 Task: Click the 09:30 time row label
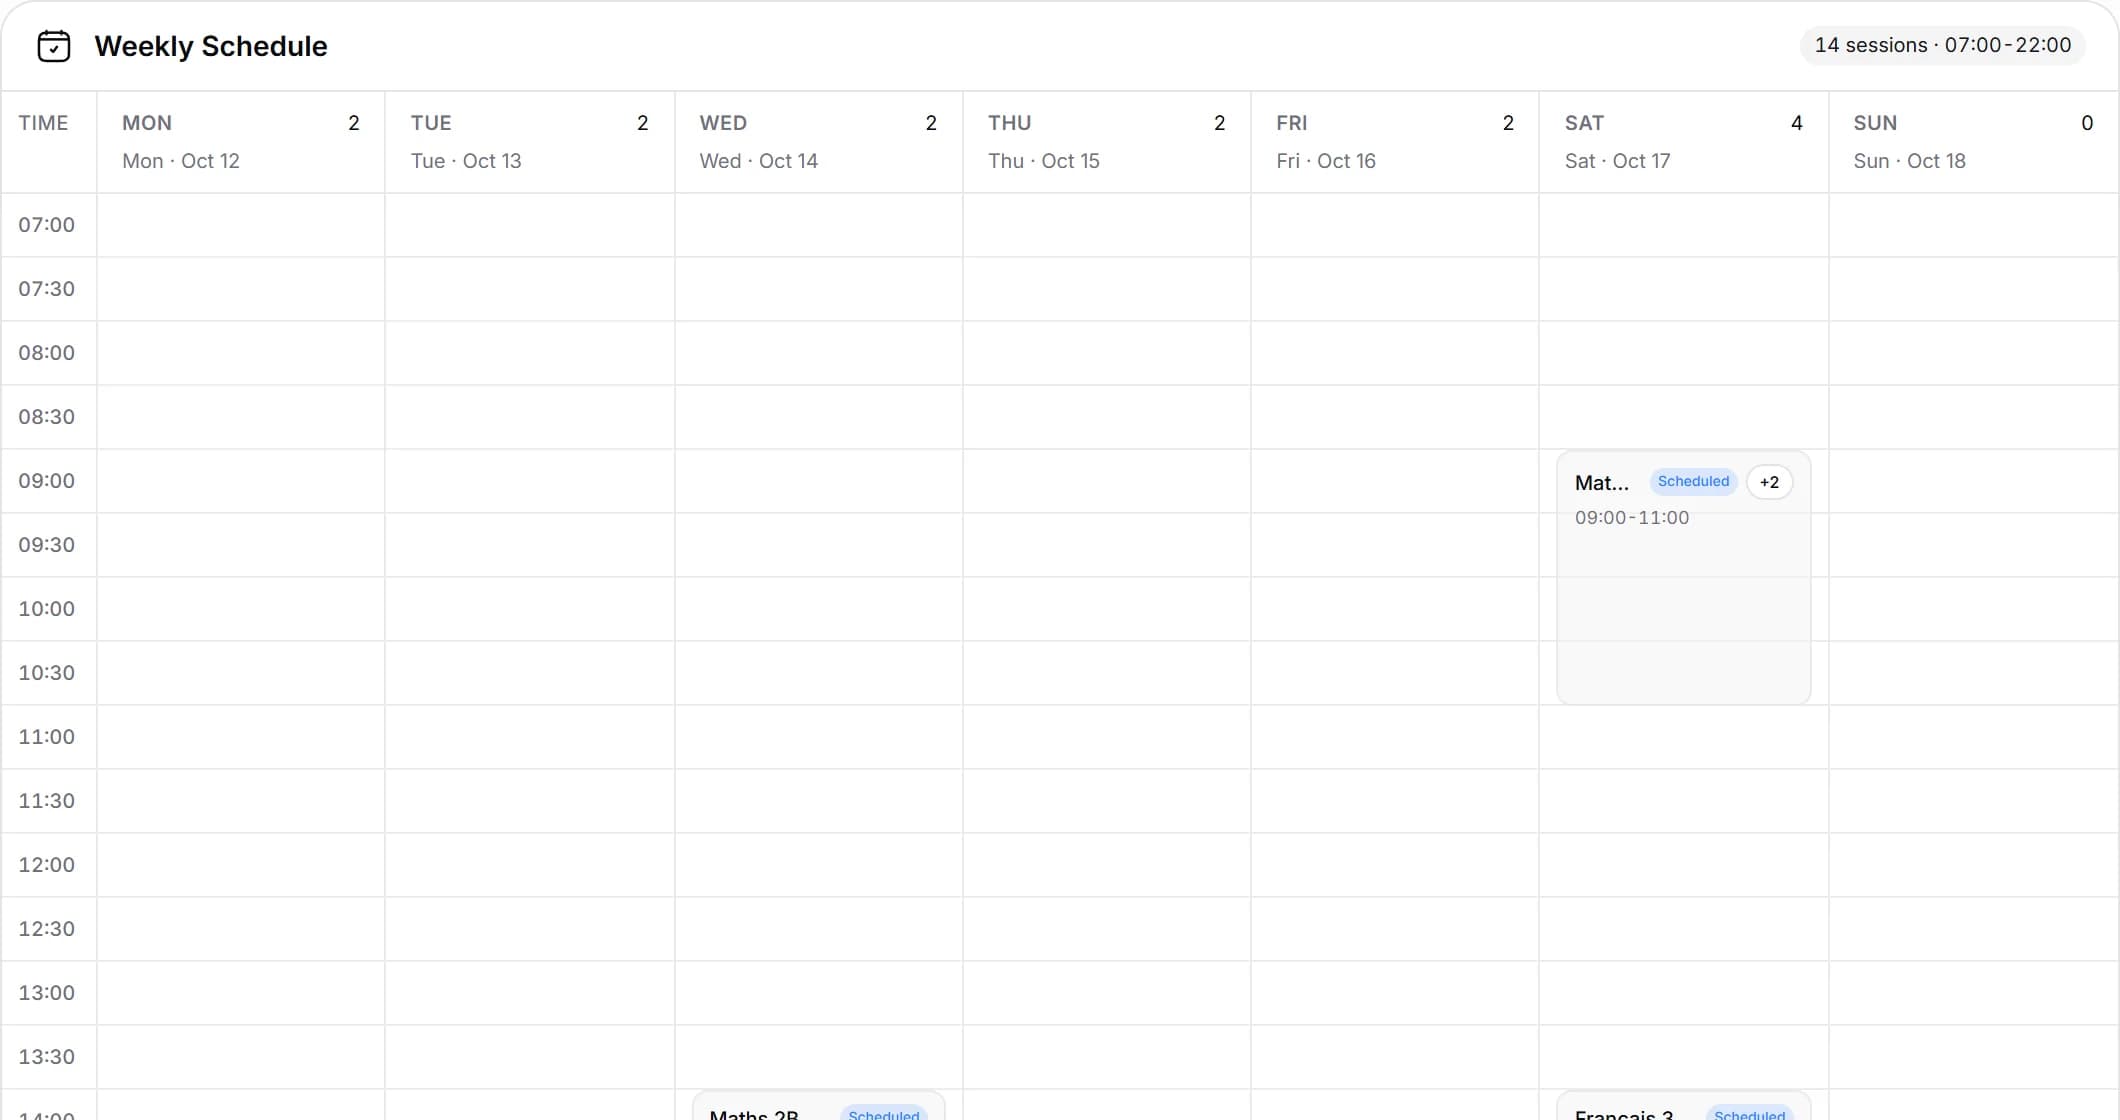(46, 545)
